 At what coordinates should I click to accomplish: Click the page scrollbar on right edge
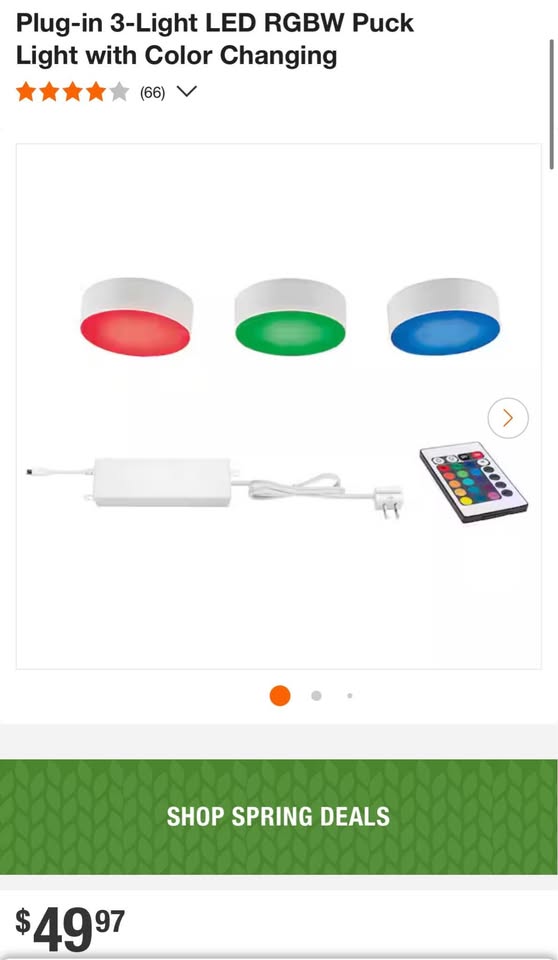click(552, 104)
